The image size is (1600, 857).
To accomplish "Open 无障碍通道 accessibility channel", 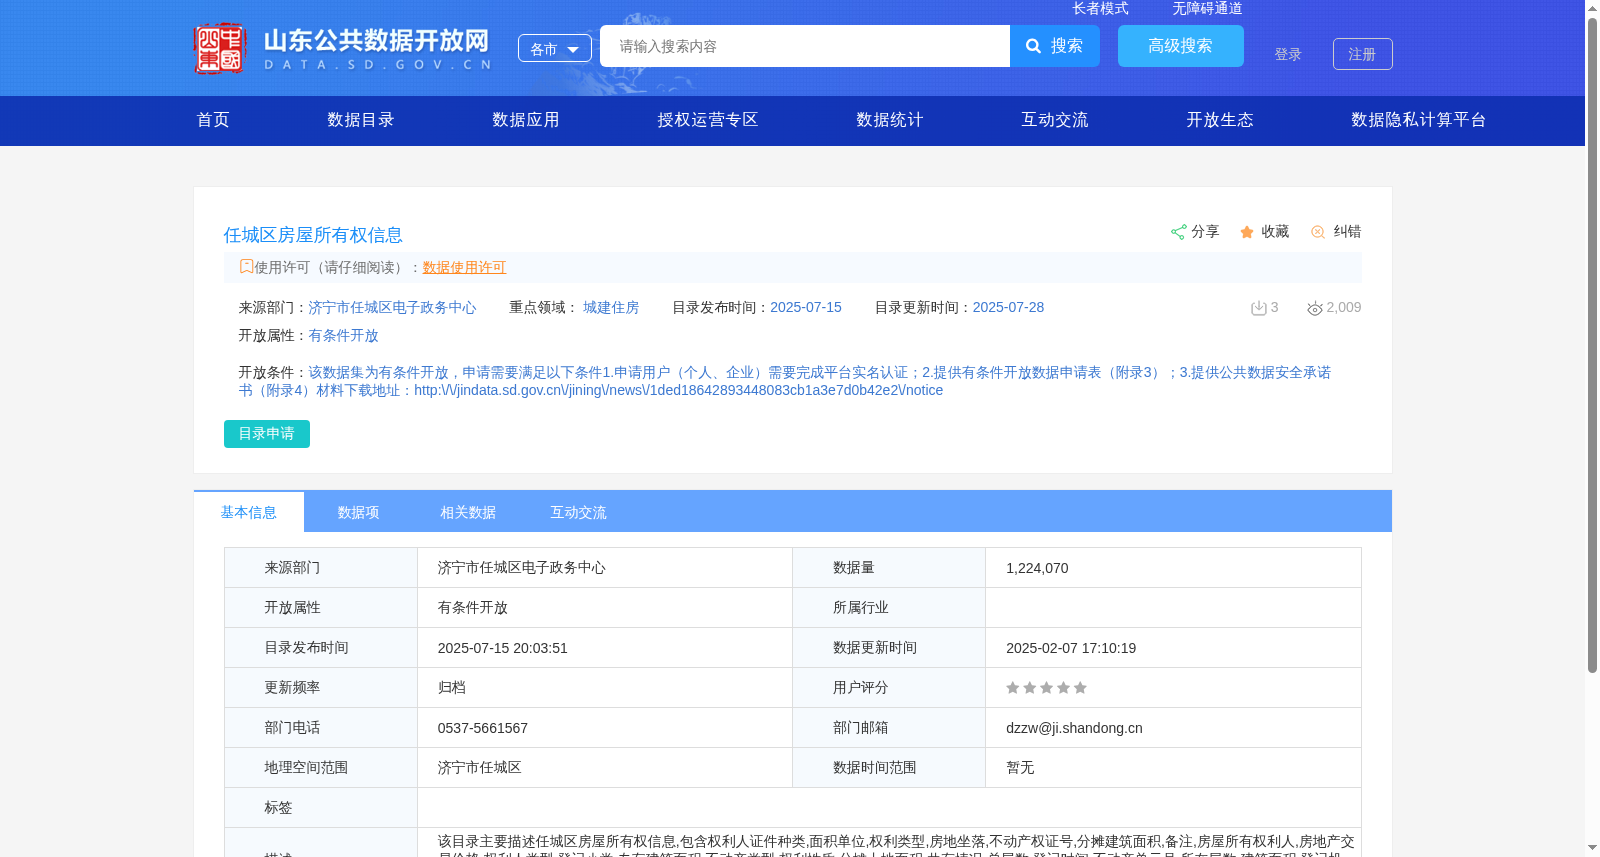I will pos(1207,8).
